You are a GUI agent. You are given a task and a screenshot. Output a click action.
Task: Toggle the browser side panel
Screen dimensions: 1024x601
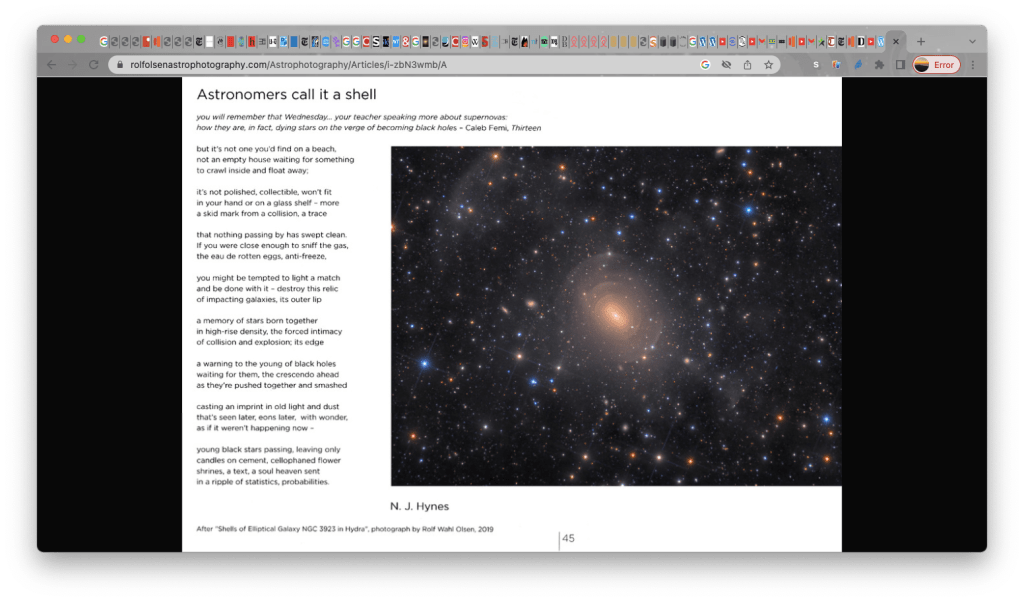pos(900,65)
